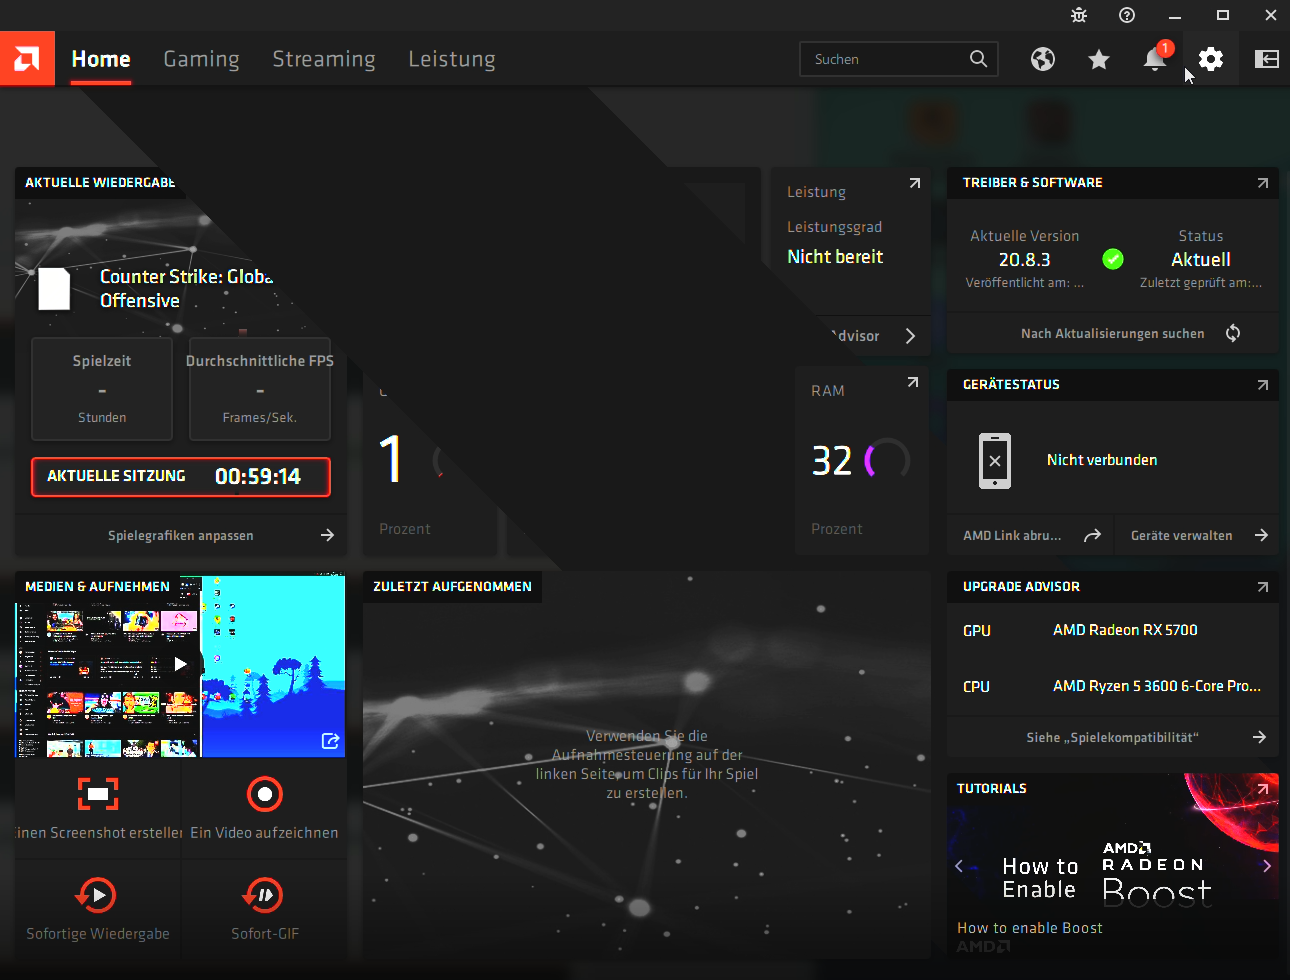
Task: Click the green up-to-date checkmark icon
Action: coord(1112,259)
